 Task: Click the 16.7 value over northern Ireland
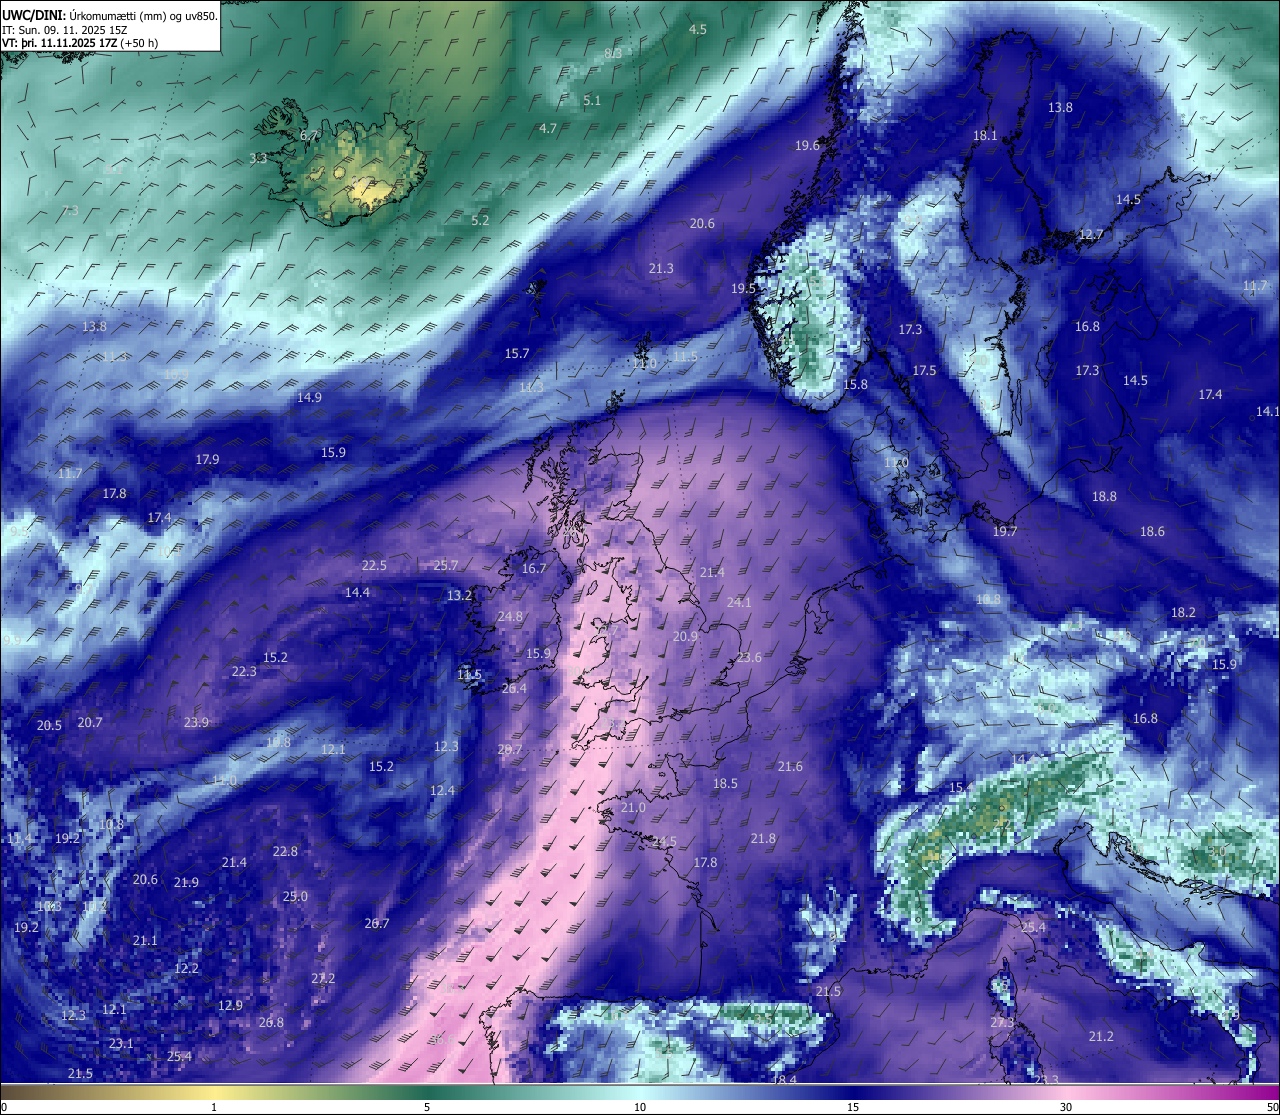pyautogui.click(x=534, y=569)
